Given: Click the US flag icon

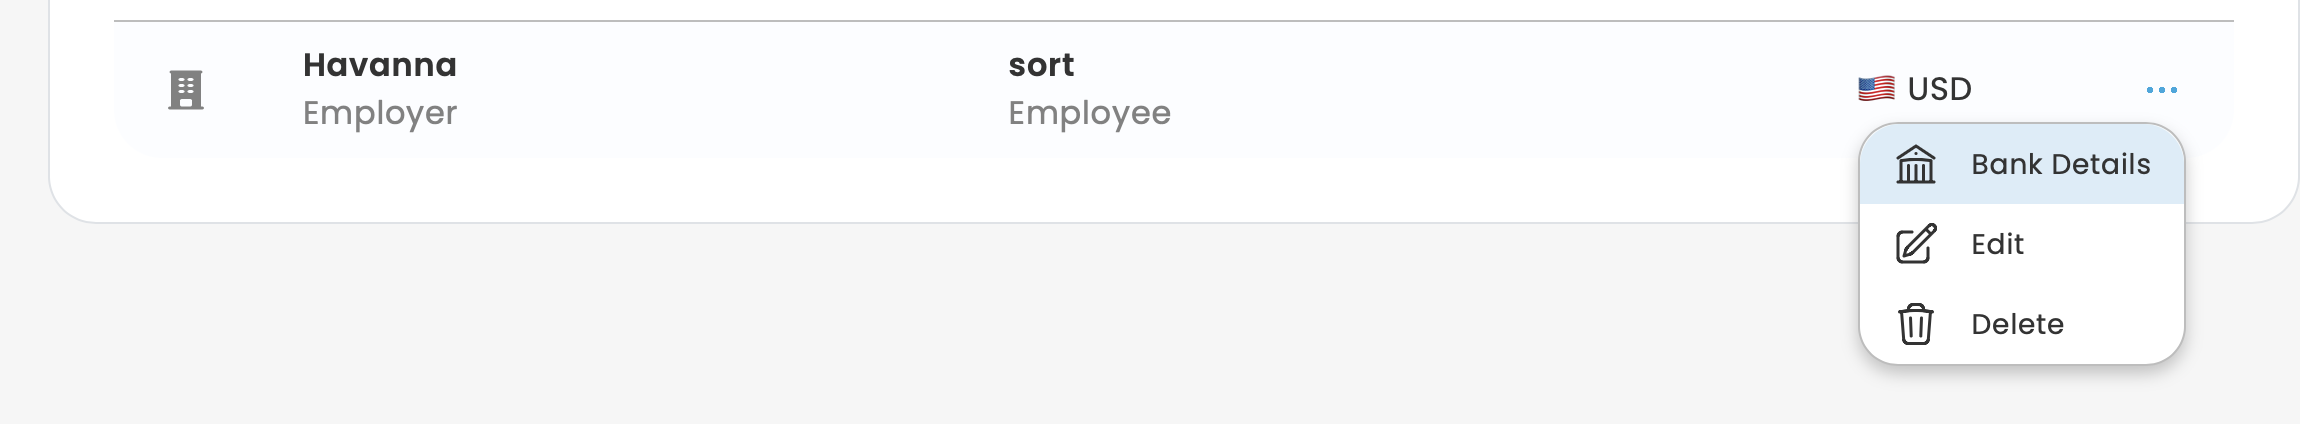Looking at the screenshot, I should [1876, 89].
